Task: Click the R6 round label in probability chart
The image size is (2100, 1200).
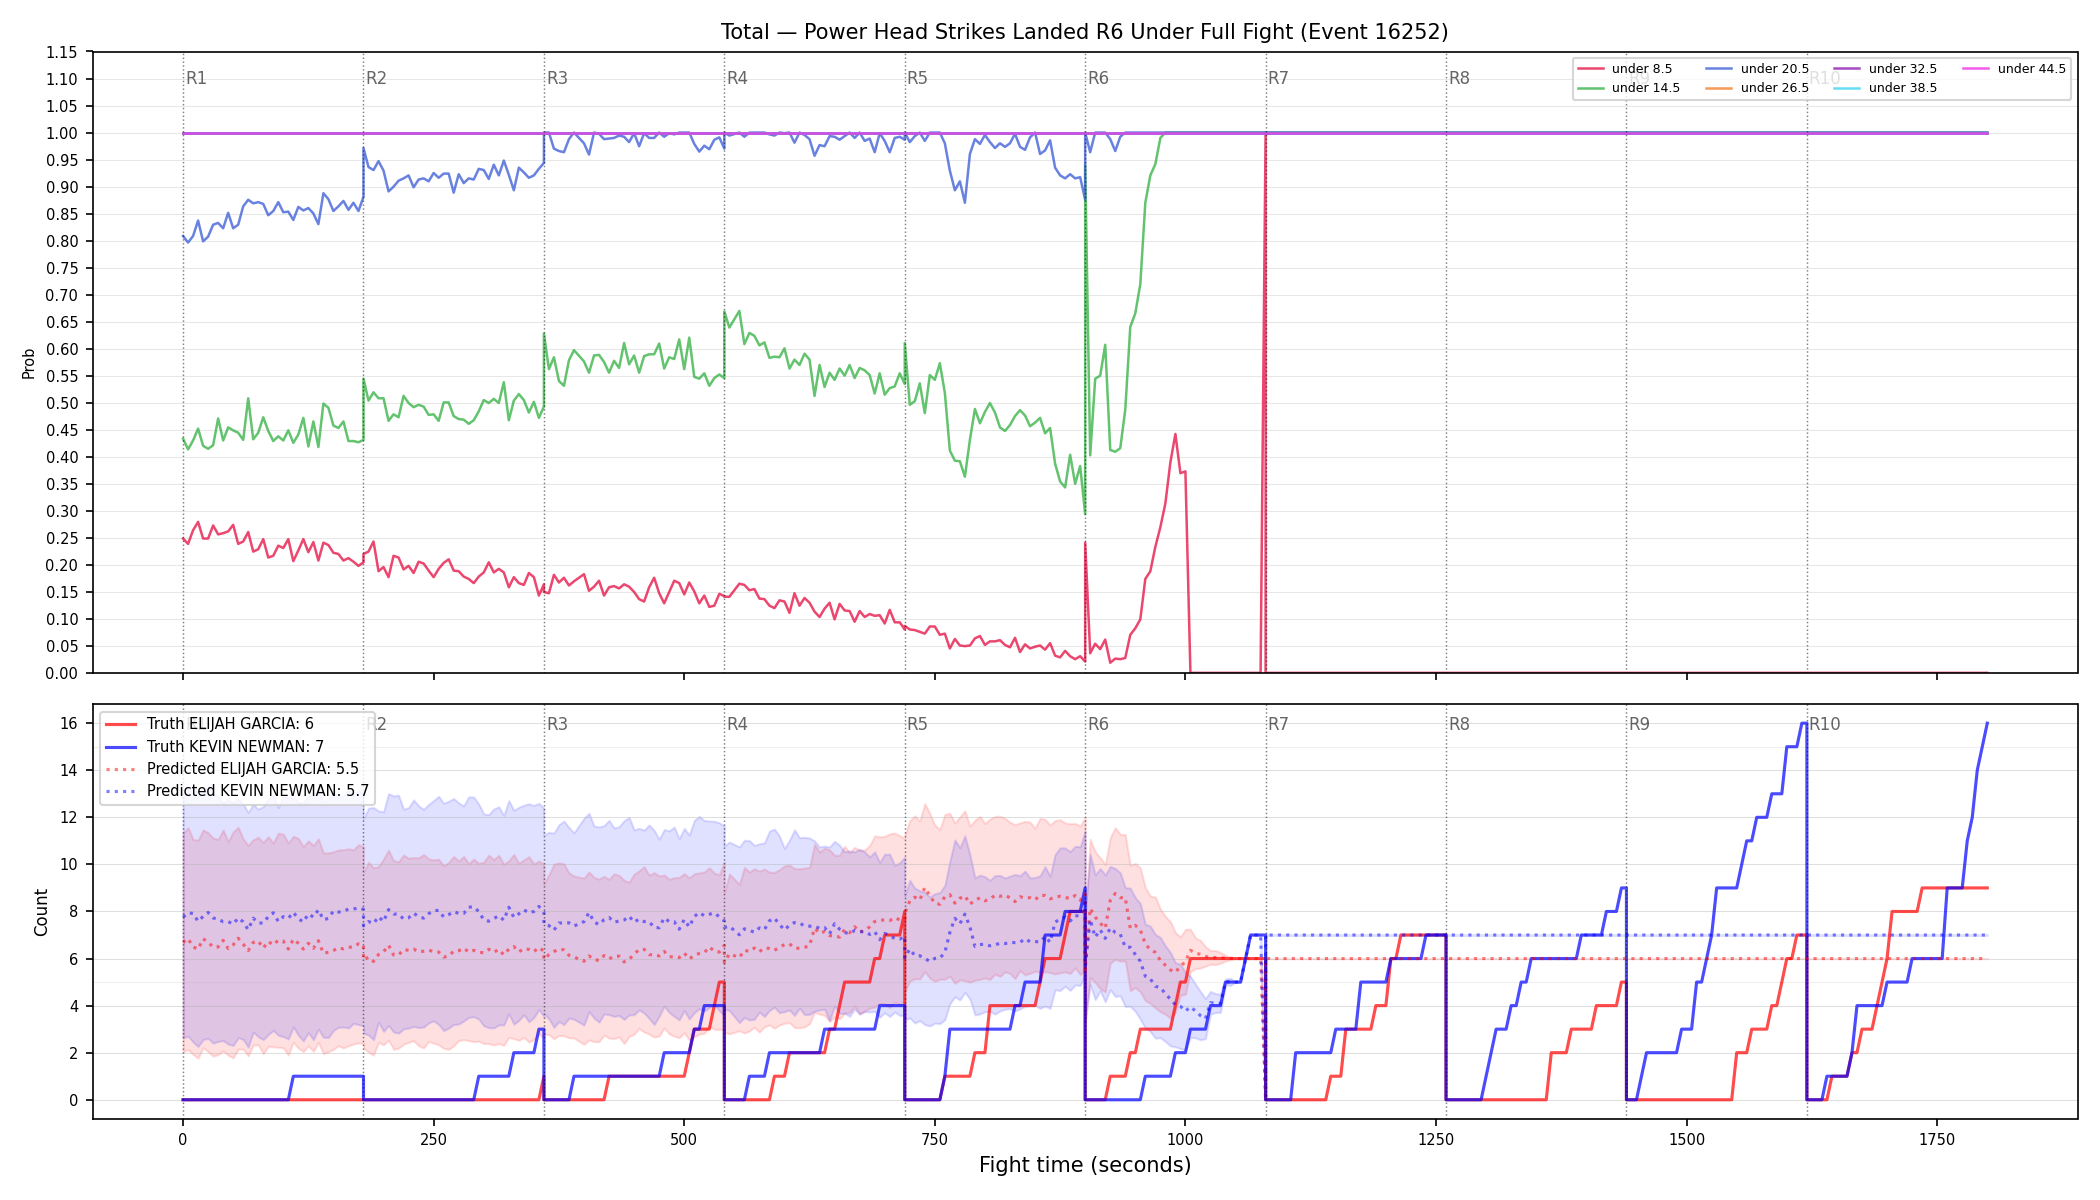Action: point(1098,78)
